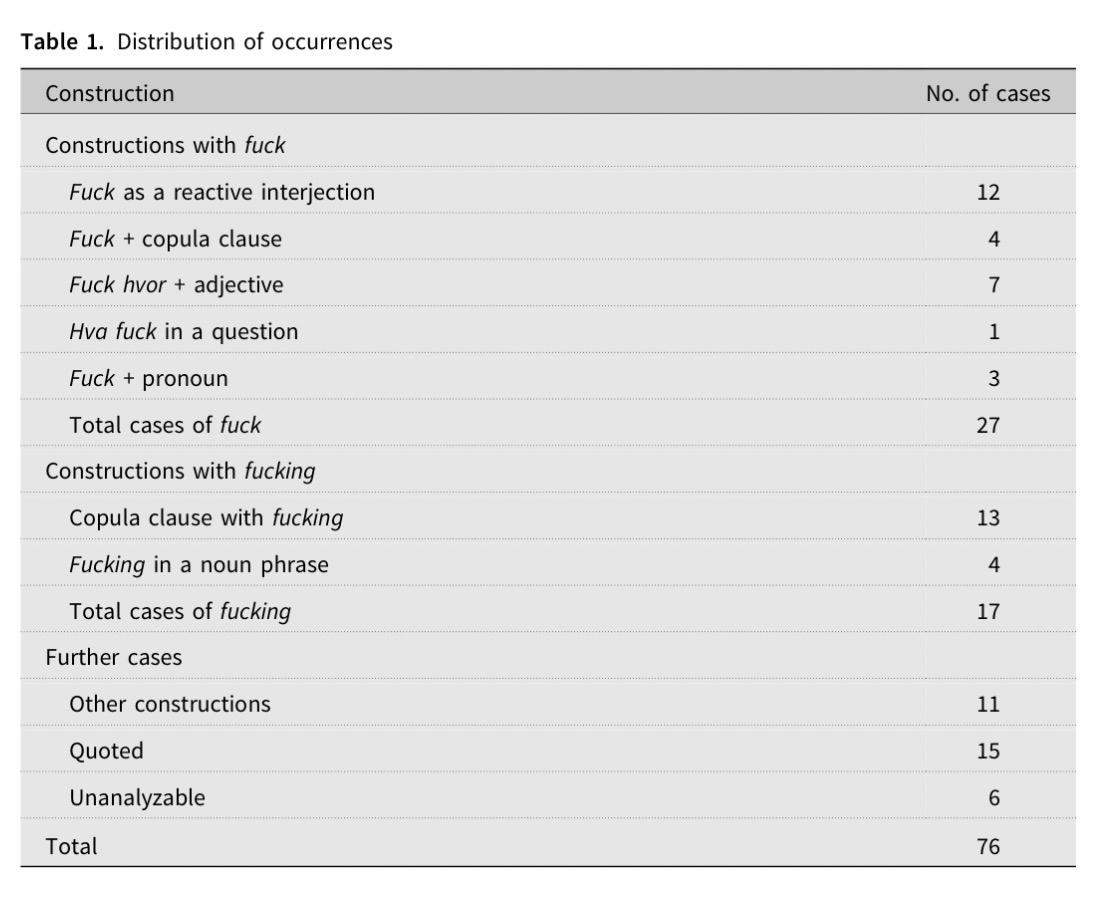Click the 'Fuck + pronoun' row label
1111x920 pixels.
148,378
